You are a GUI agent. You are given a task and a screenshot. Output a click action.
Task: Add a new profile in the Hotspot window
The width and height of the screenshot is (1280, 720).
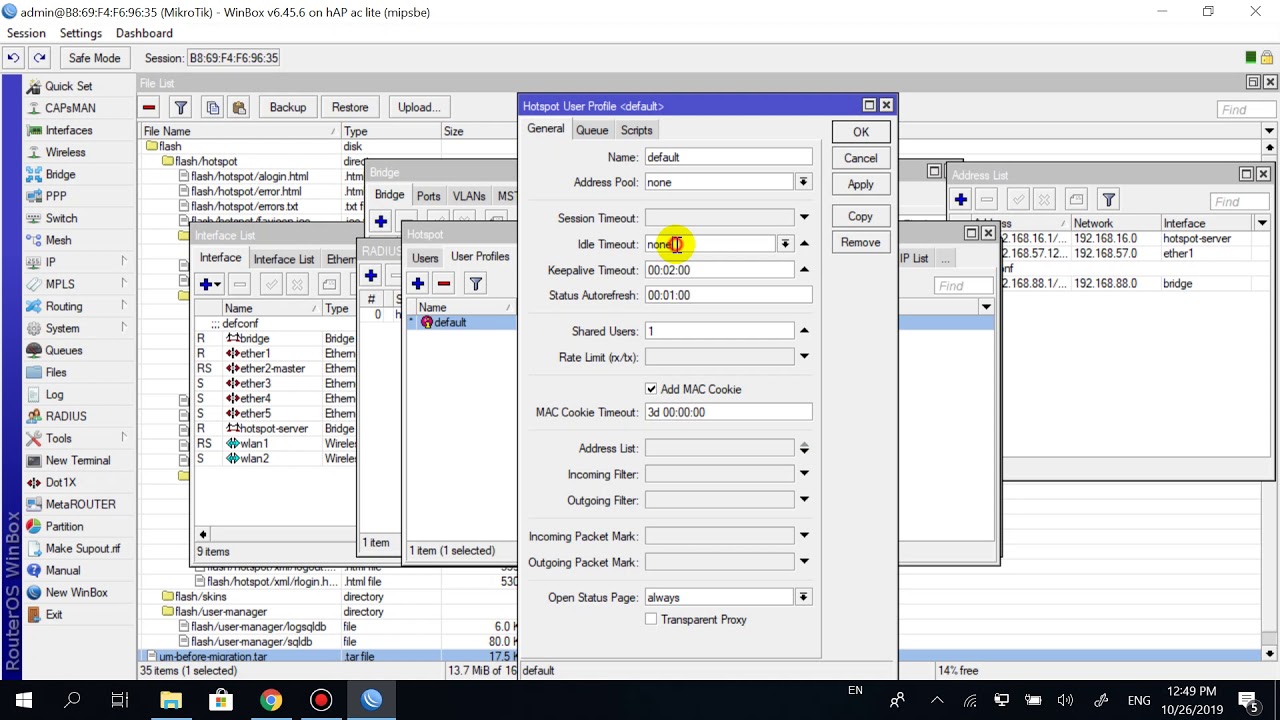418,283
